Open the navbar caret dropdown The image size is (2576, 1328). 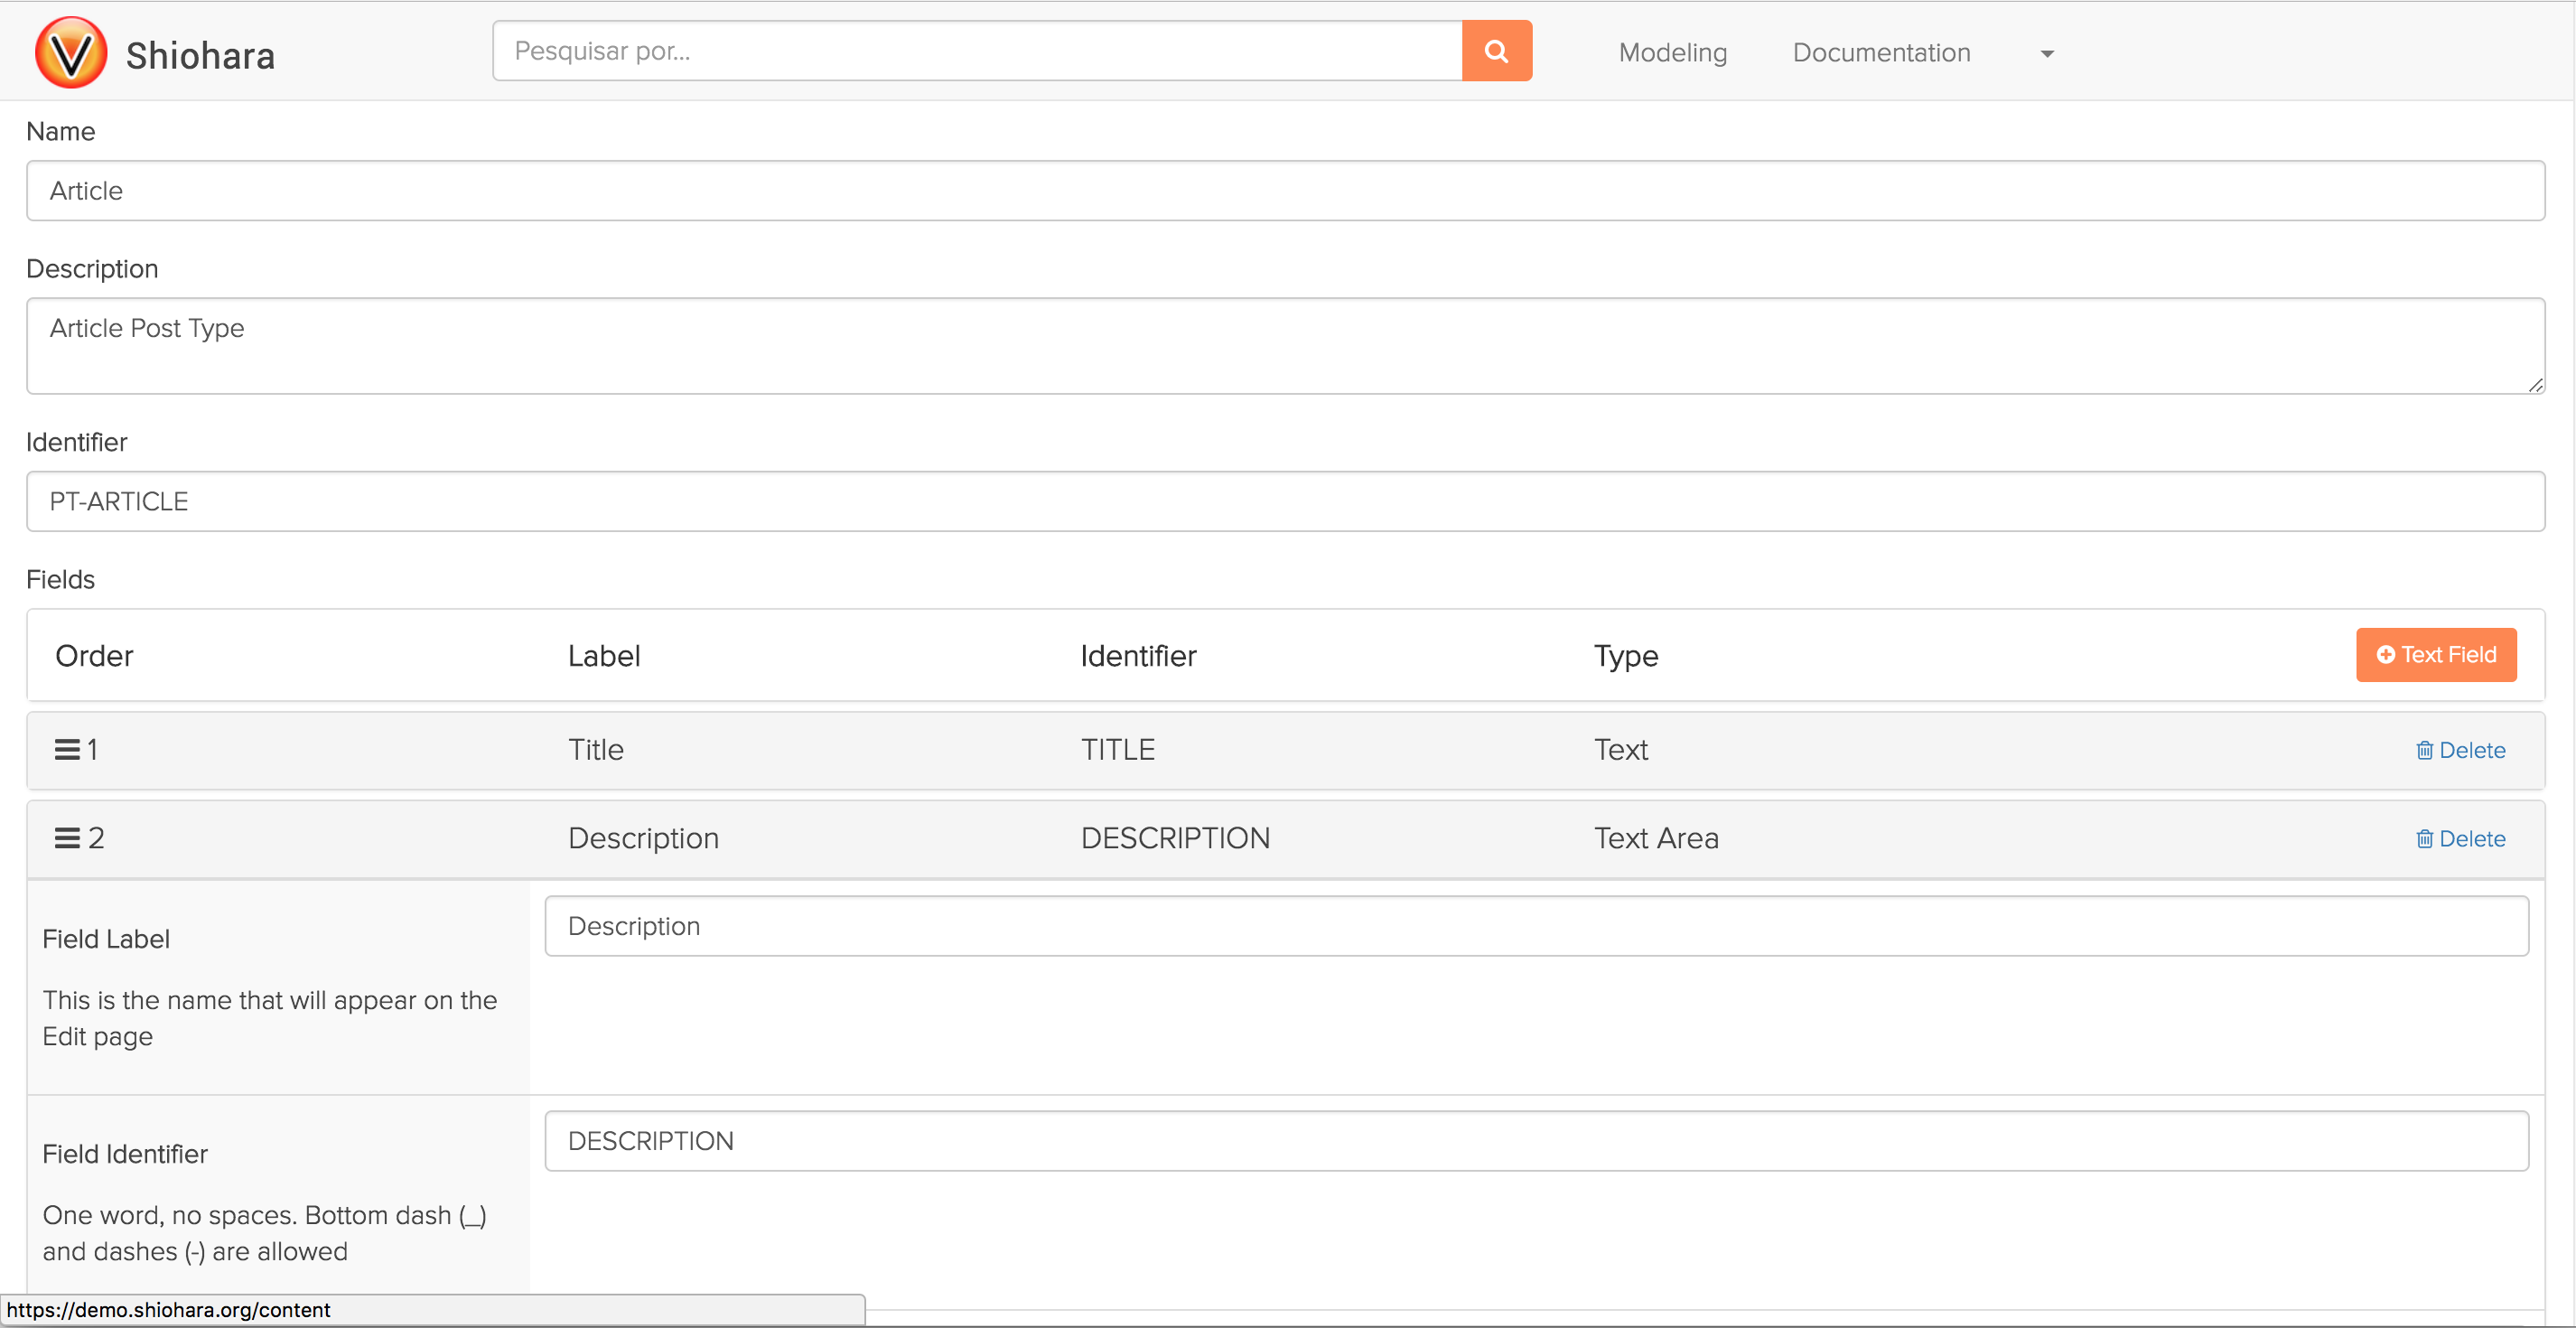click(x=2047, y=54)
